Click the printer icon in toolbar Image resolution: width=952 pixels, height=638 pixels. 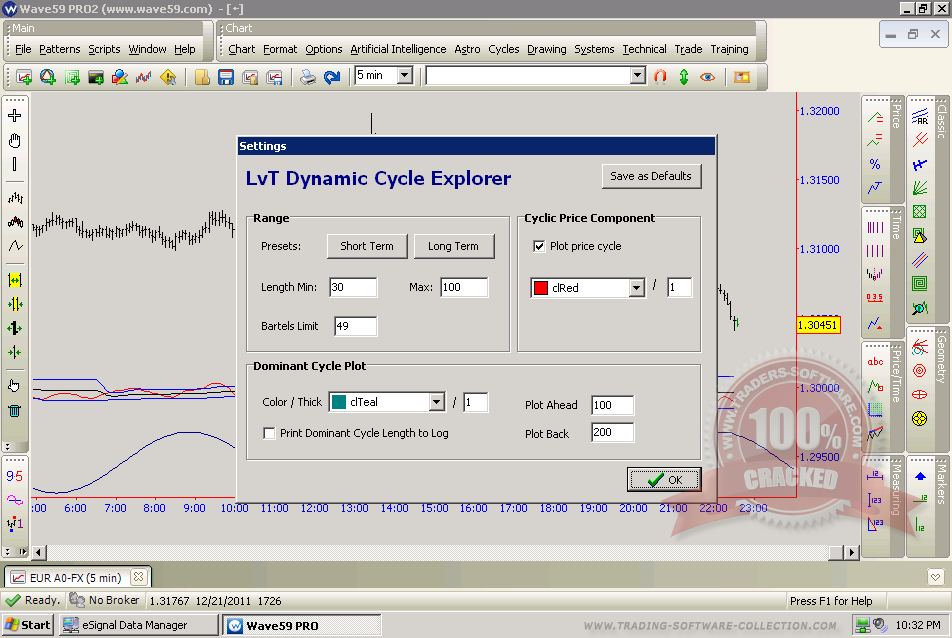point(308,76)
